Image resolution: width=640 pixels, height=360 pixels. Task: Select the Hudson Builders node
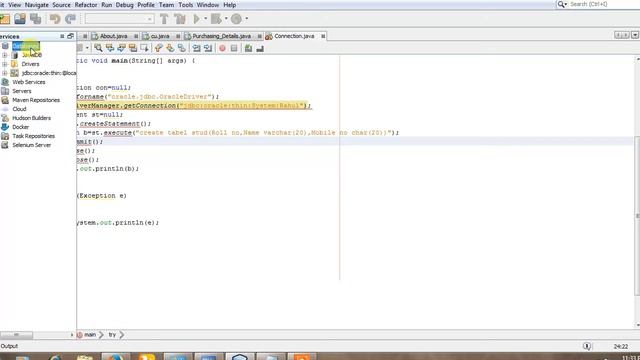coord(31,118)
